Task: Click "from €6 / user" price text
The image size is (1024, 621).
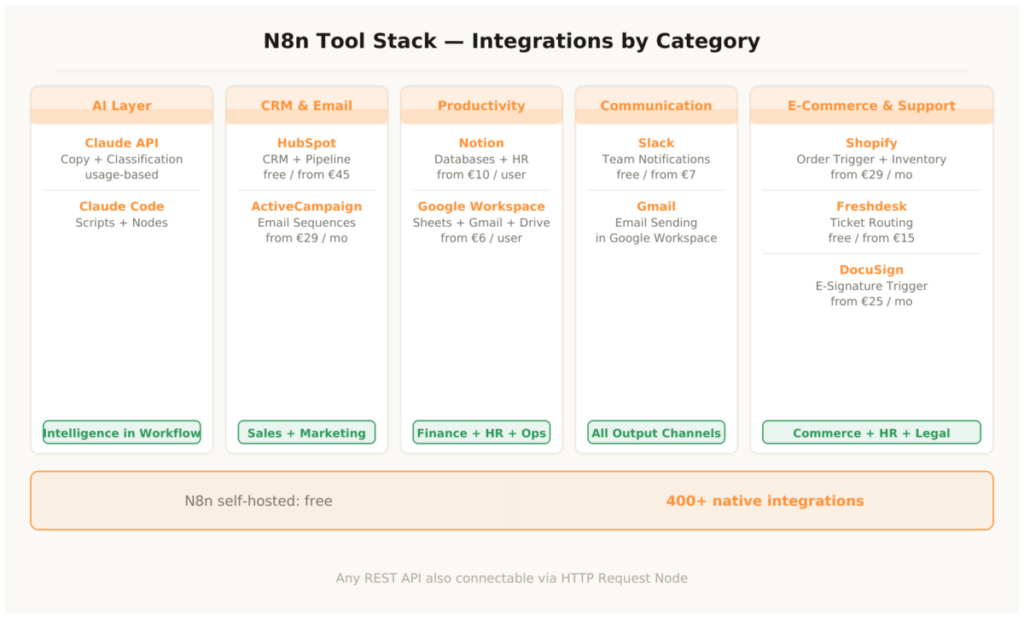Action: [x=481, y=238]
